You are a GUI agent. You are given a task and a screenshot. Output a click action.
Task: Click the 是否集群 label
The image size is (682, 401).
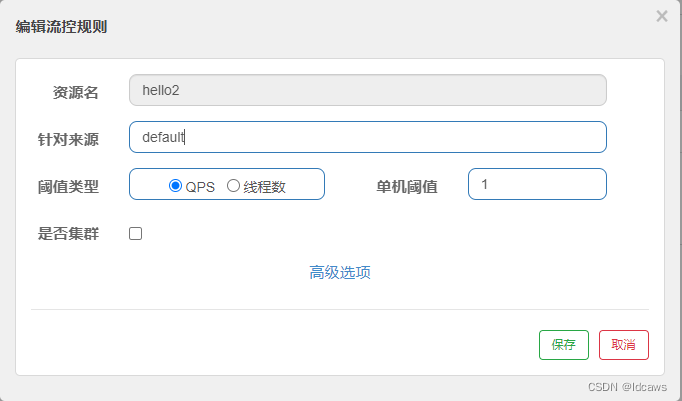tap(68, 234)
